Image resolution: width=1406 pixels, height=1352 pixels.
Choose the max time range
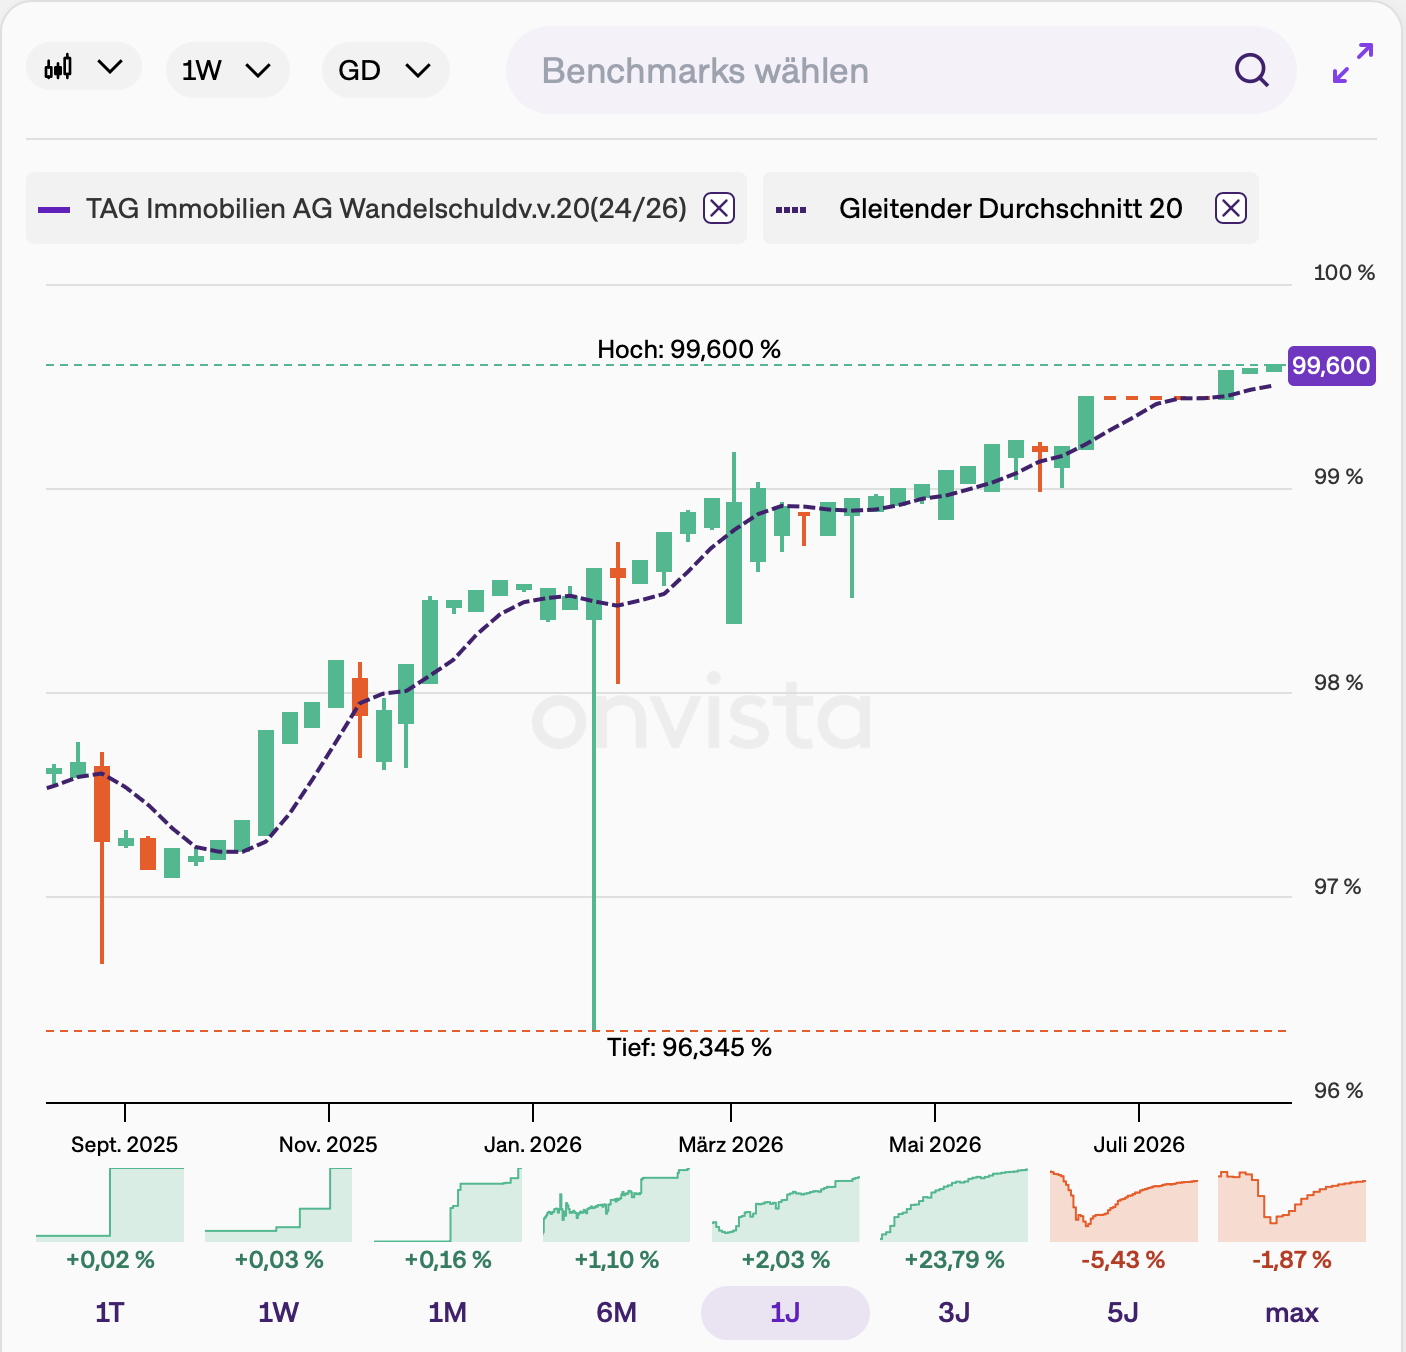point(1292,1312)
